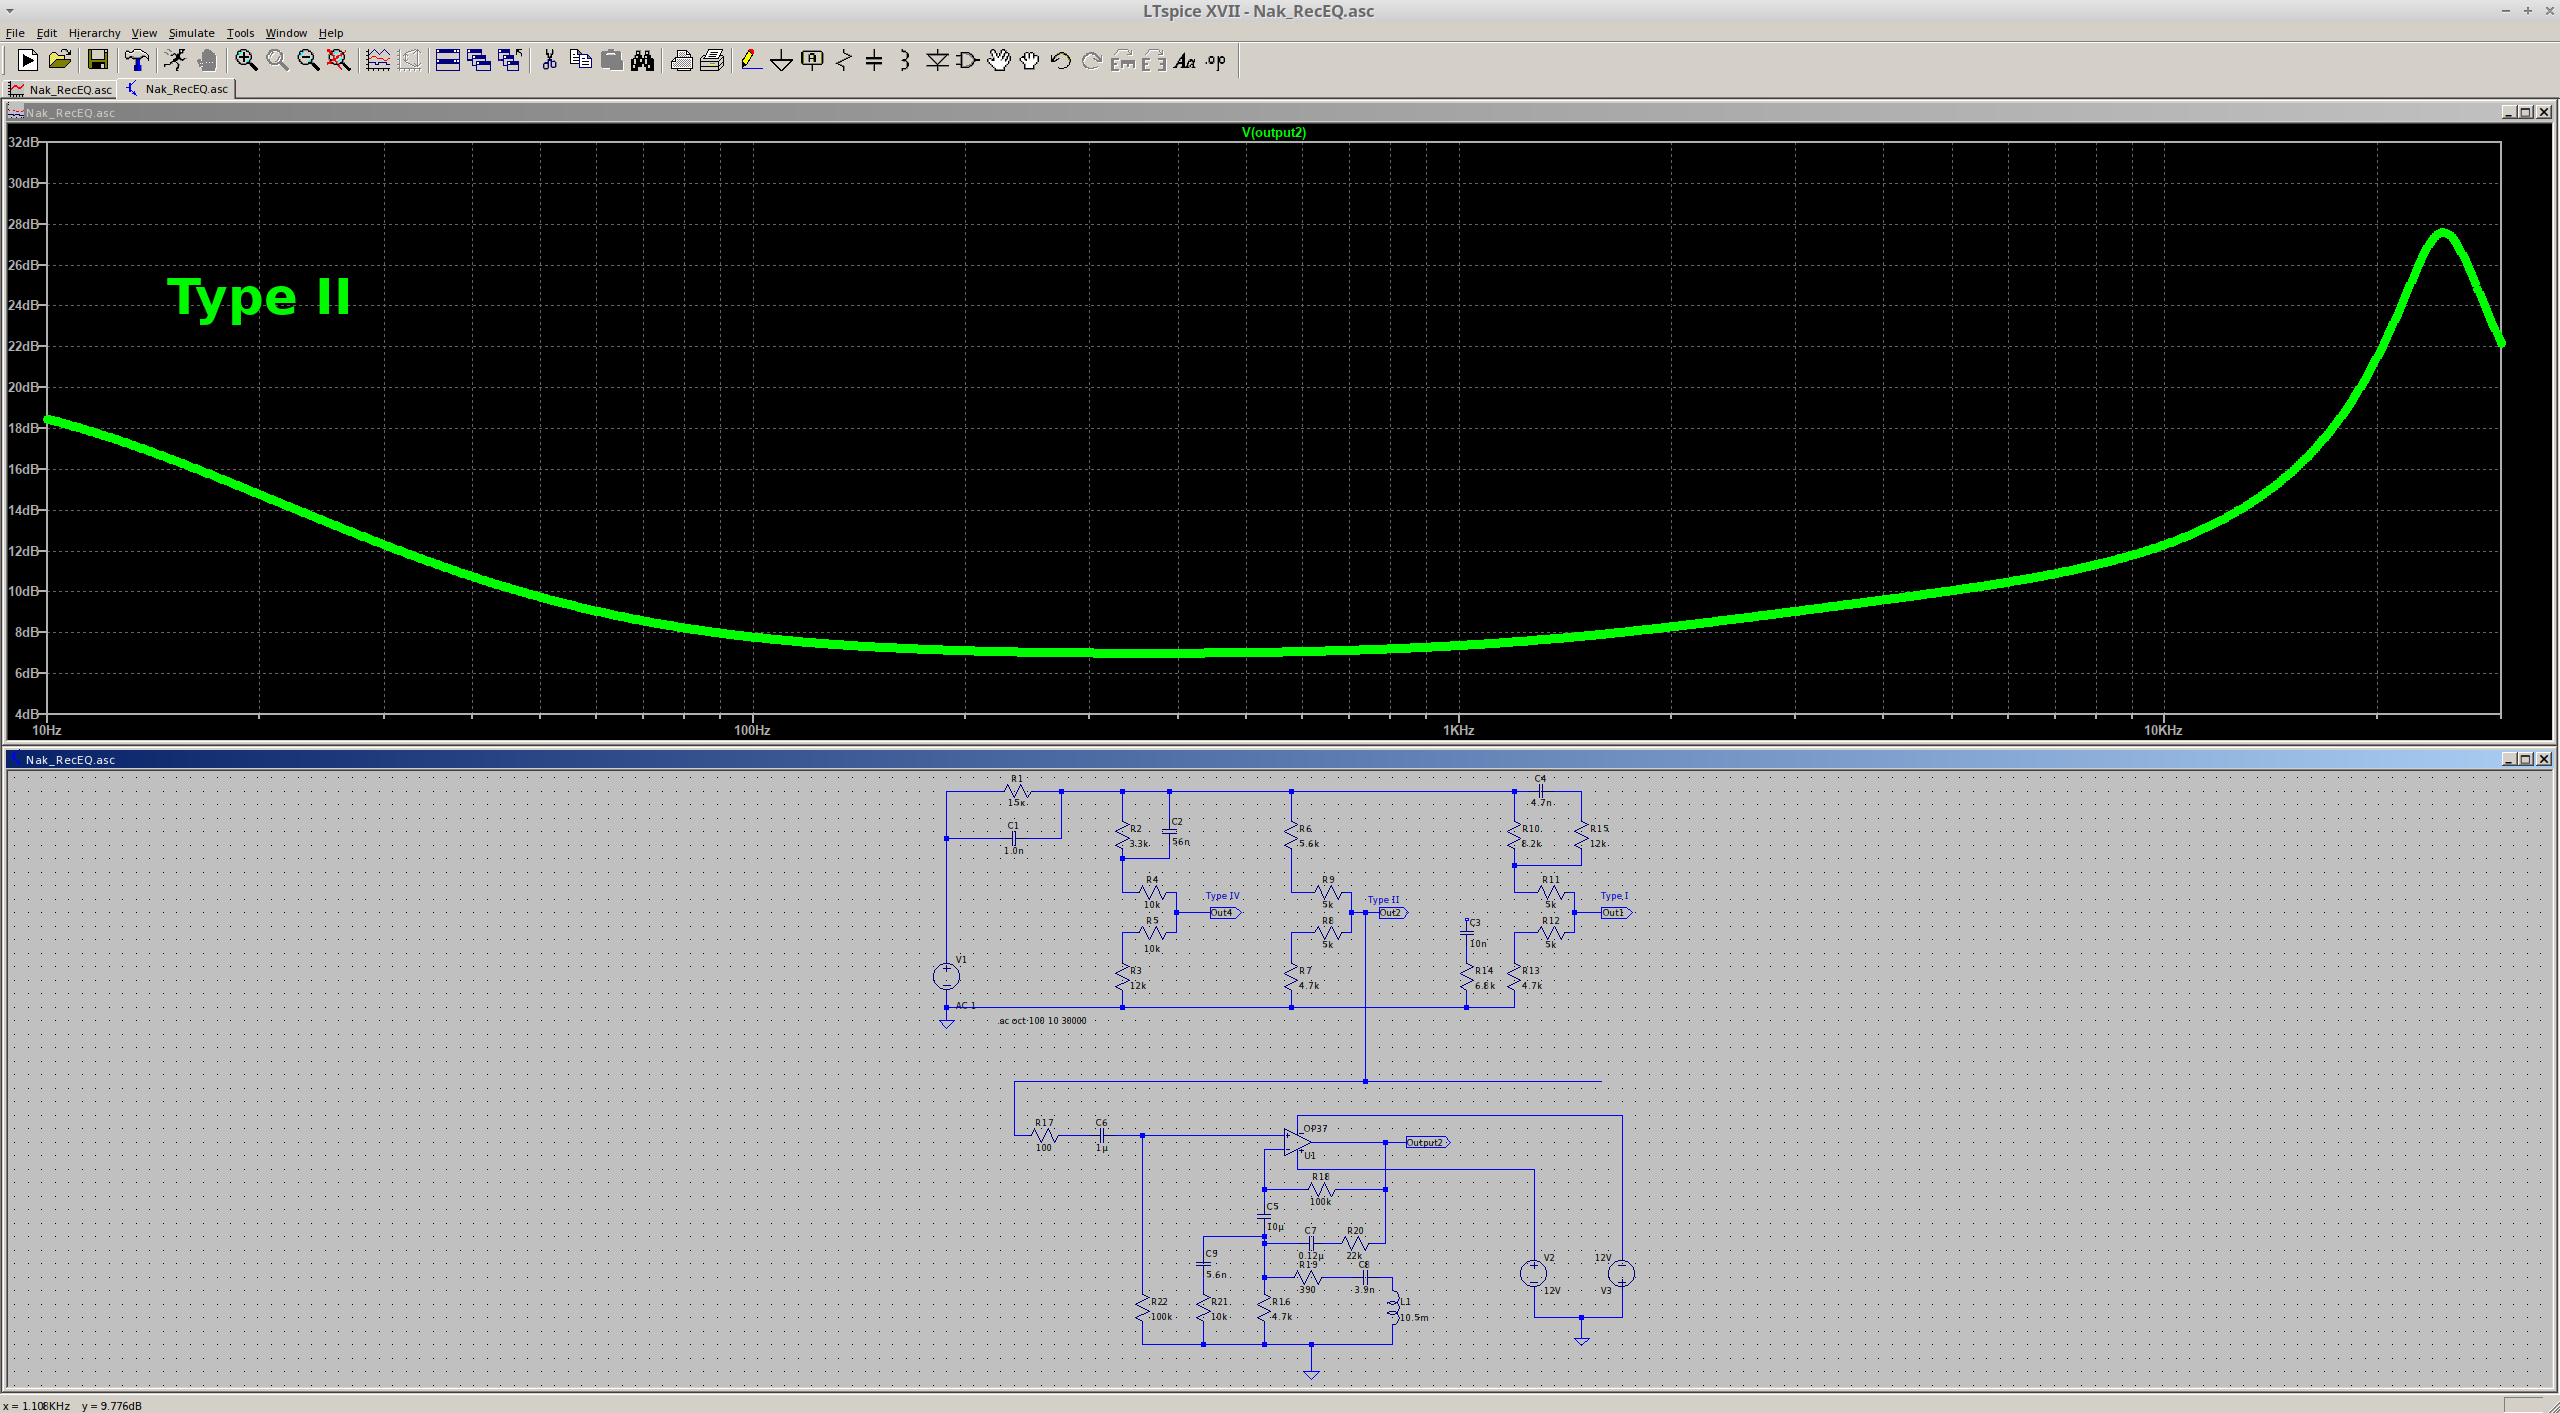The height and width of the screenshot is (1413, 2560).
Task: Click the tile windows horizontally icon
Action: click(448, 61)
